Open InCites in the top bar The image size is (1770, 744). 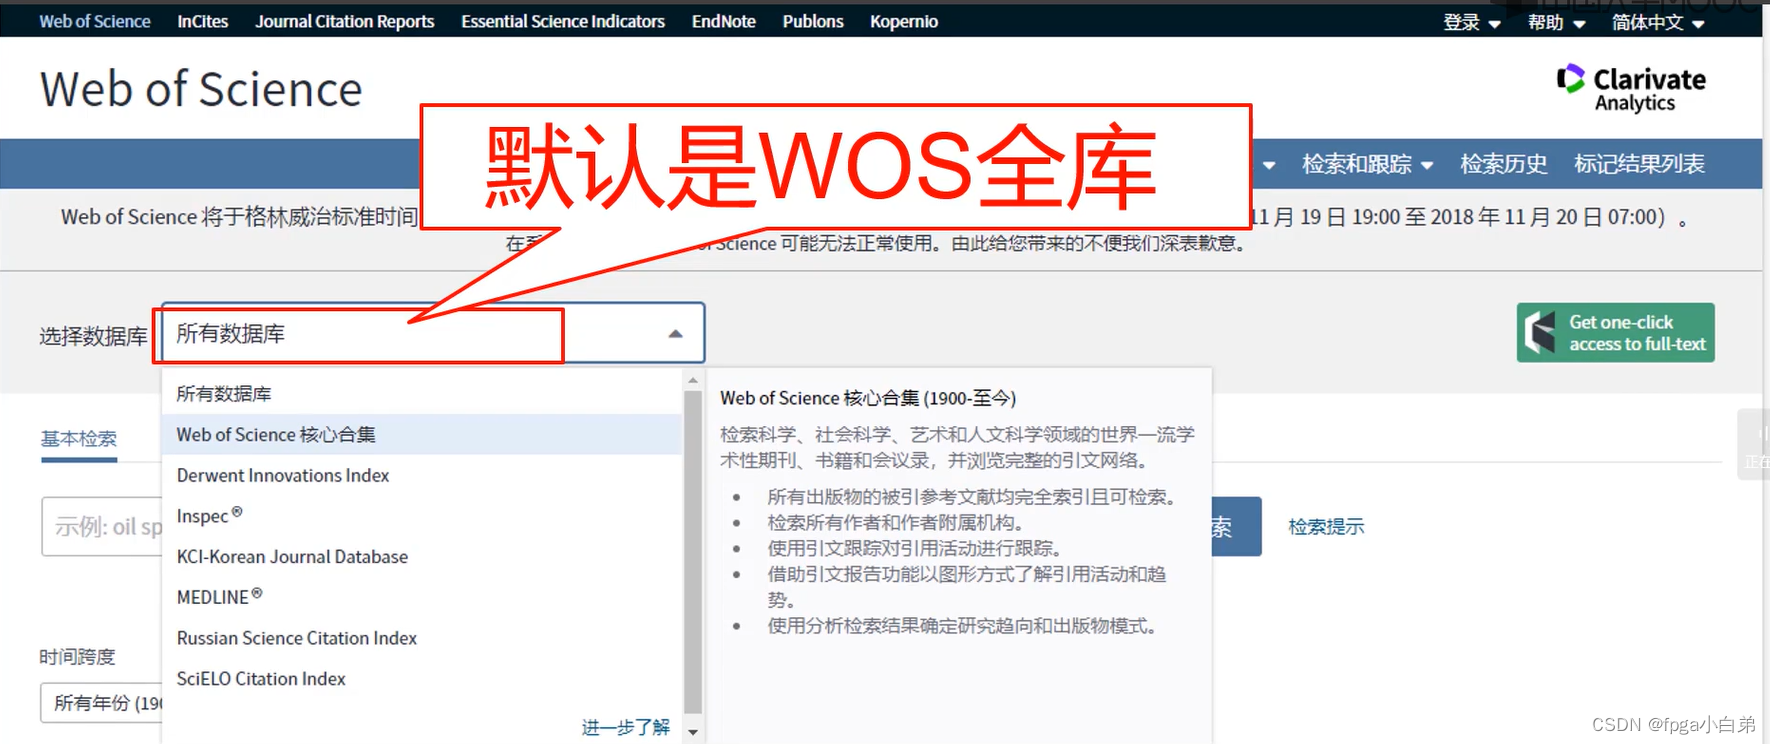coord(203,21)
